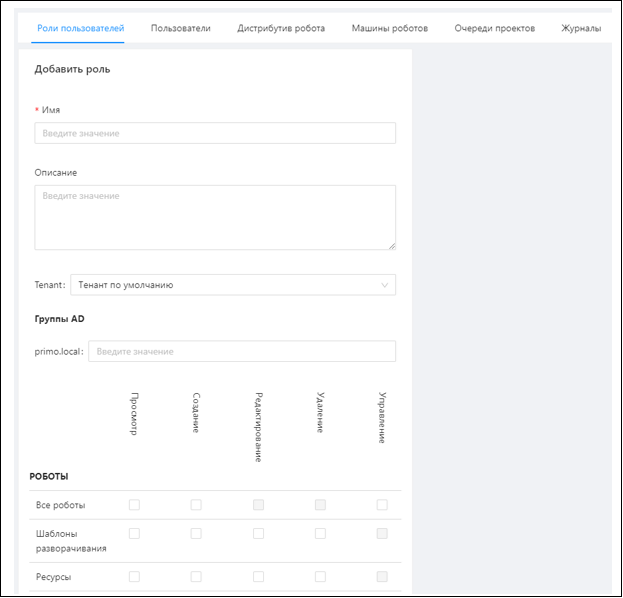Check Управление for Все роботы

pyautogui.click(x=382, y=505)
